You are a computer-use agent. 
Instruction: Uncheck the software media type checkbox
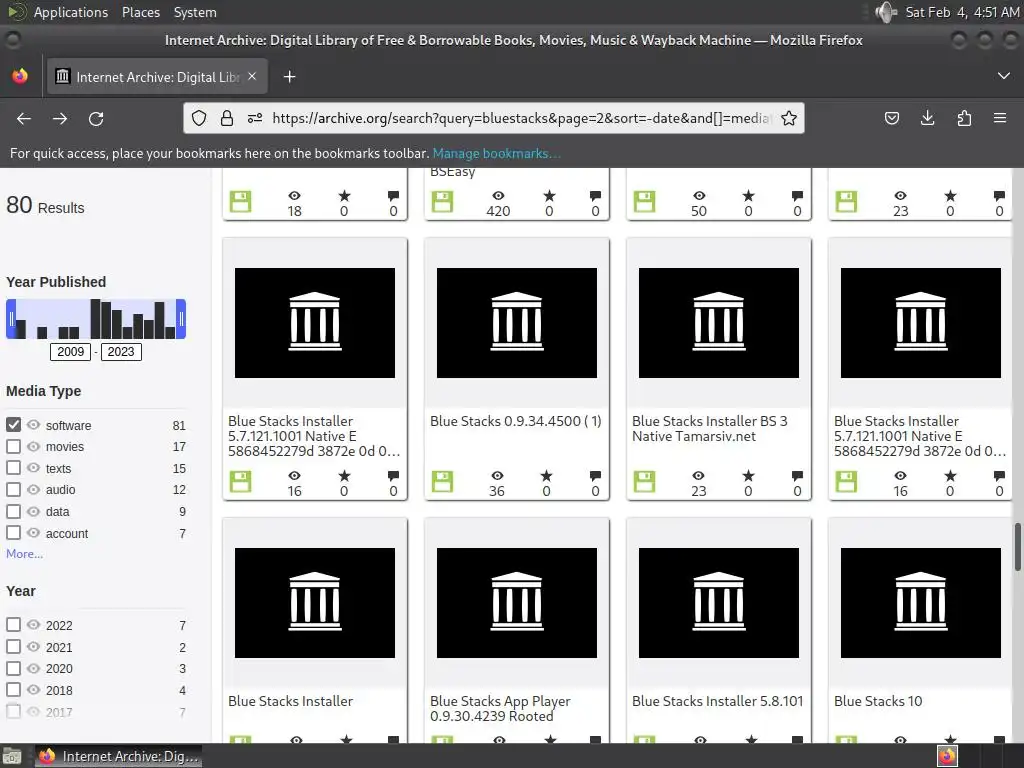tap(14, 424)
